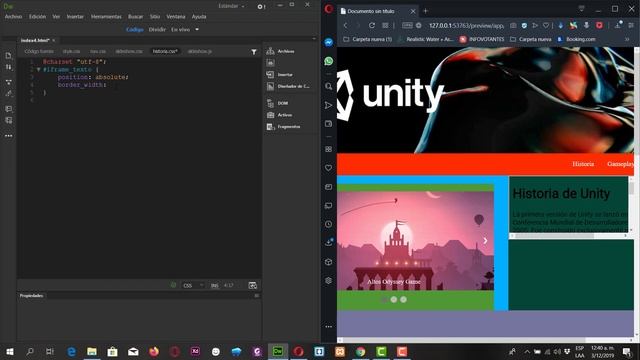Open Chrome from the taskbar
This screenshot has width=640, height=360.
(x=360, y=351)
